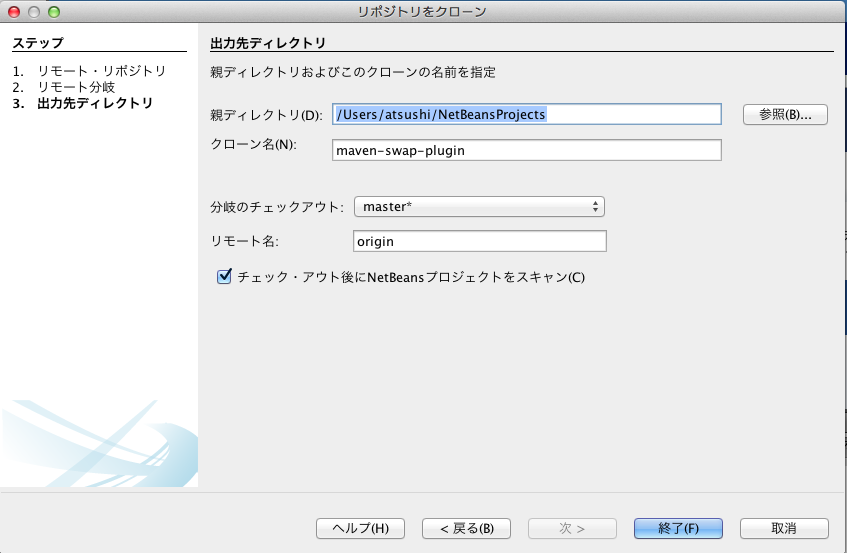Go back using the < 戻る(B) button
847x553 pixels.
pos(465,528)
